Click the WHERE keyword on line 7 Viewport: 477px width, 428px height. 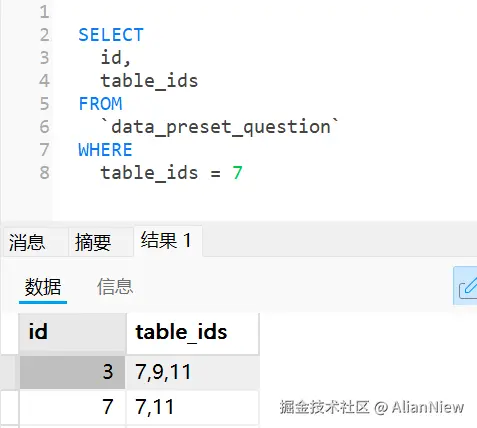click(x=105, y=150)
